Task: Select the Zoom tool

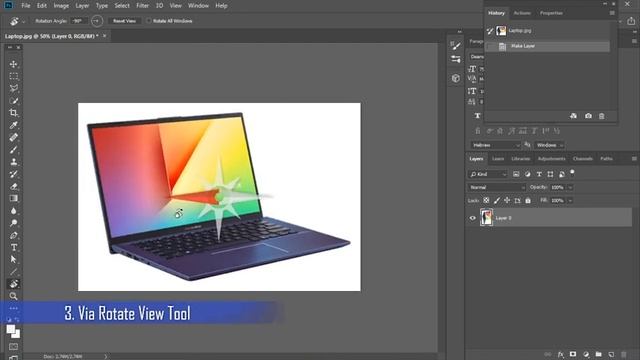Action: click(13, 296)
